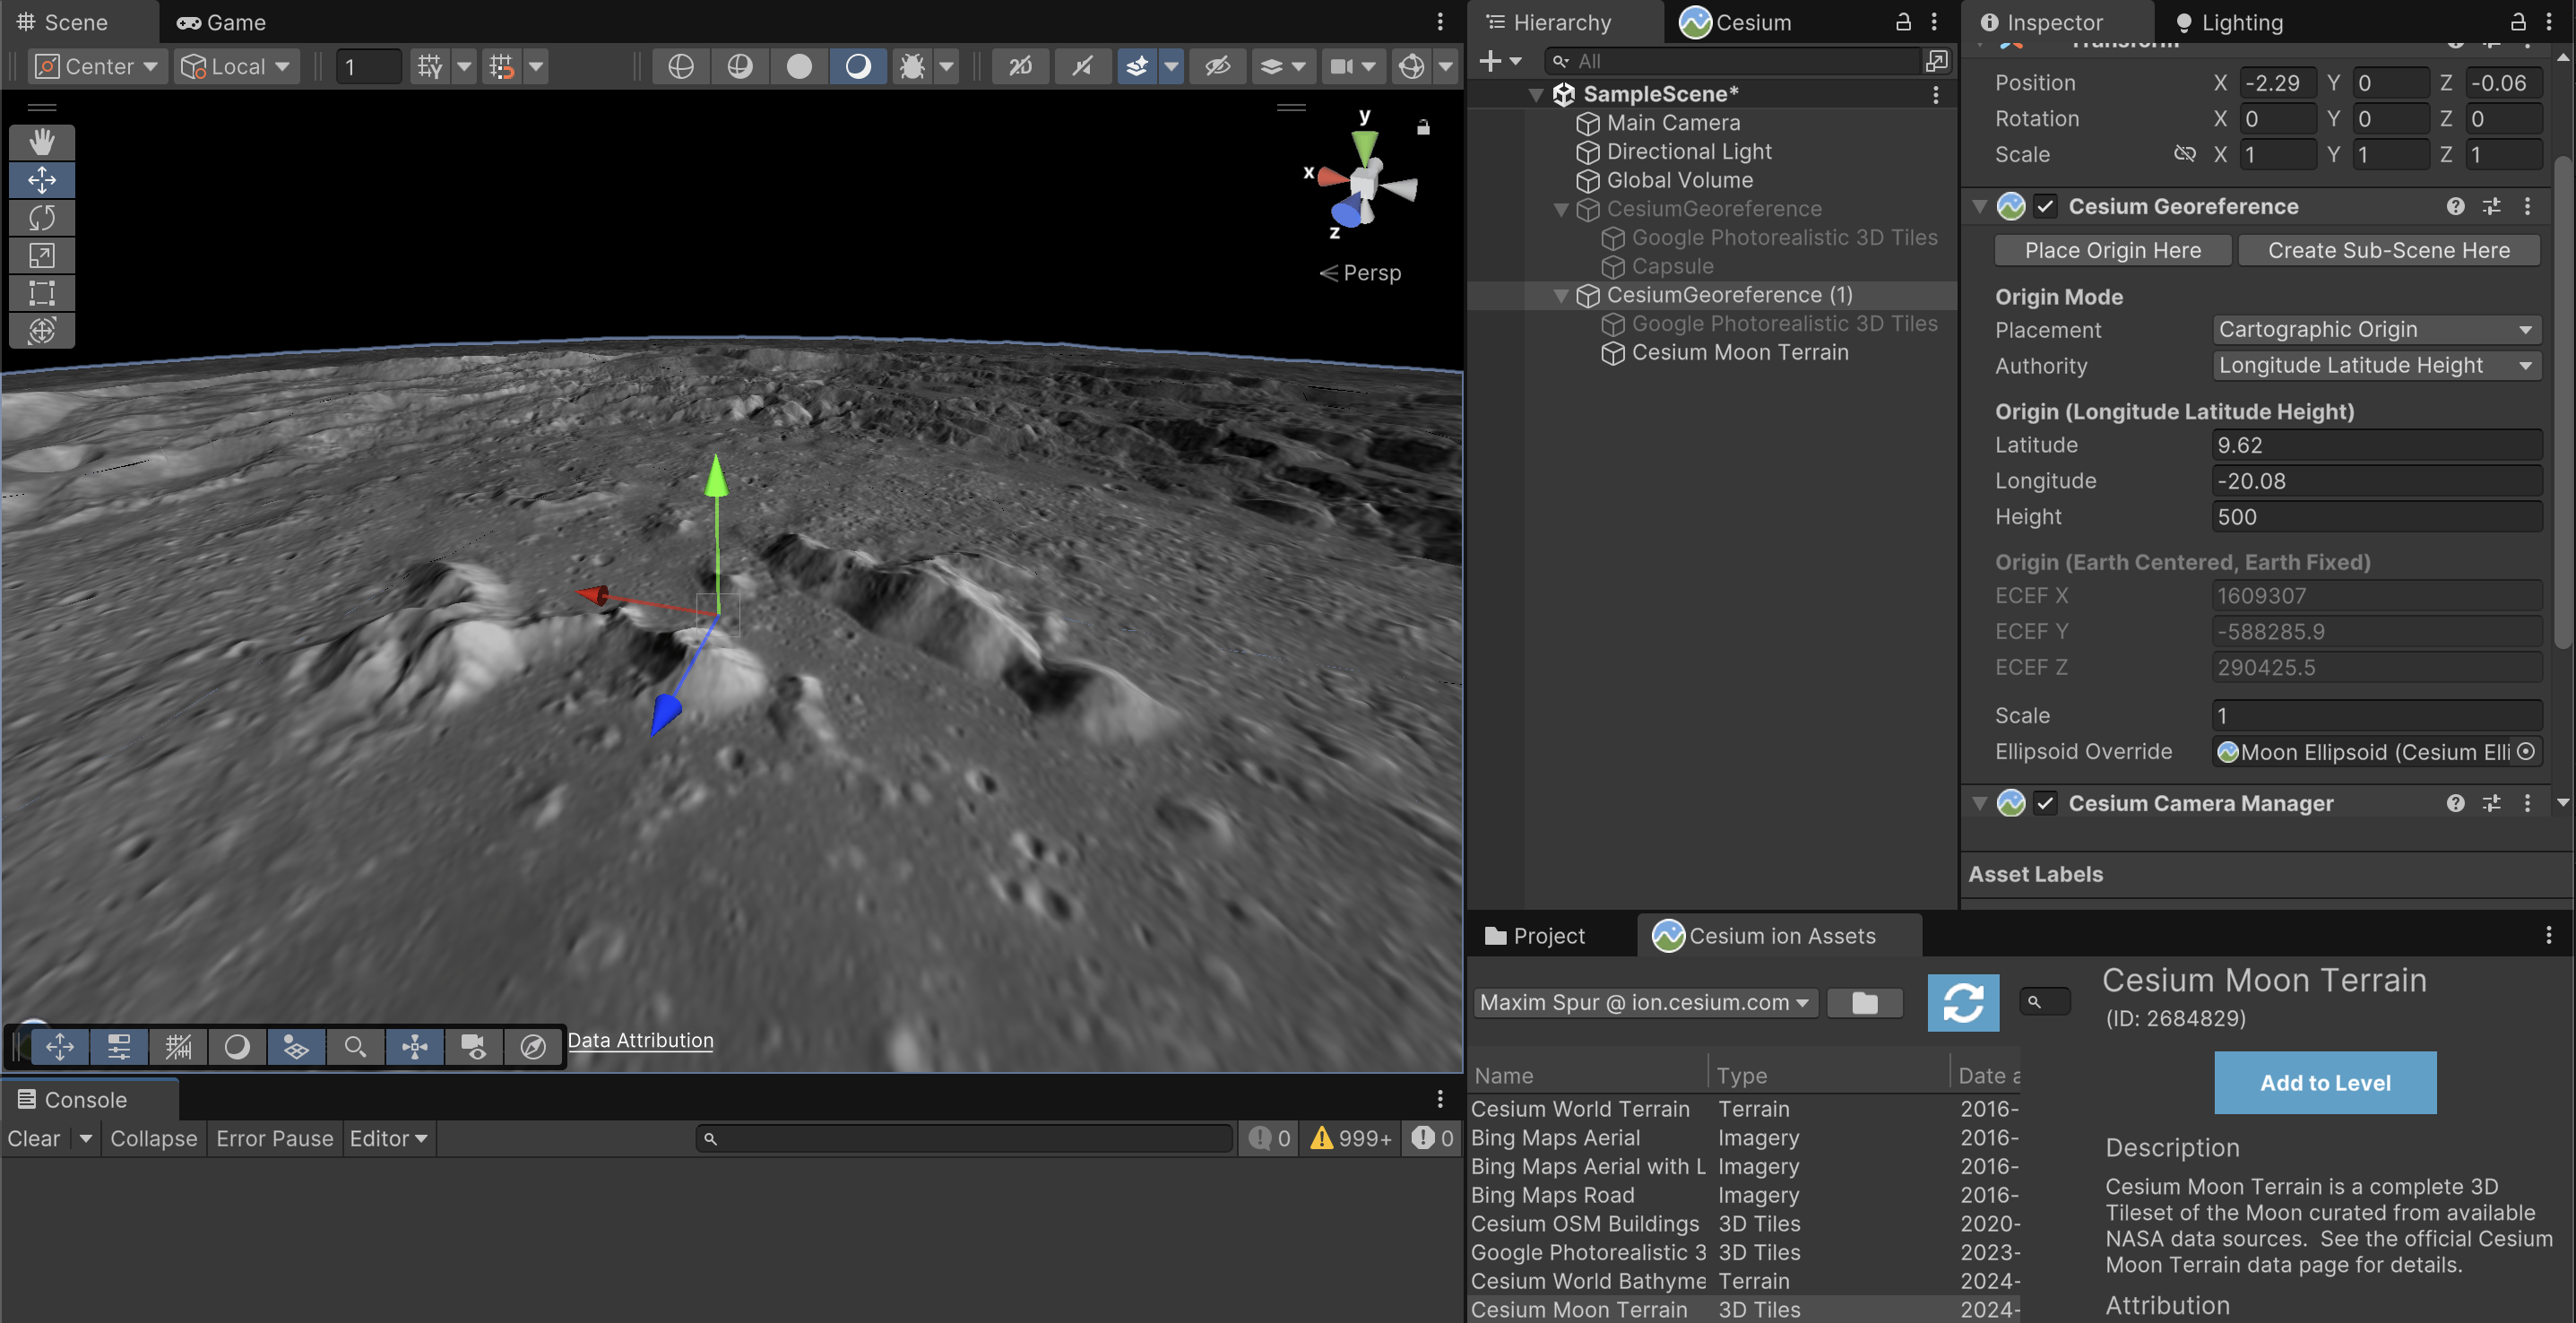Open Authority Longitude Latitude Height dropdown
The width and height of the screenshot is (2576, 1323).
tap(2376, 366)
